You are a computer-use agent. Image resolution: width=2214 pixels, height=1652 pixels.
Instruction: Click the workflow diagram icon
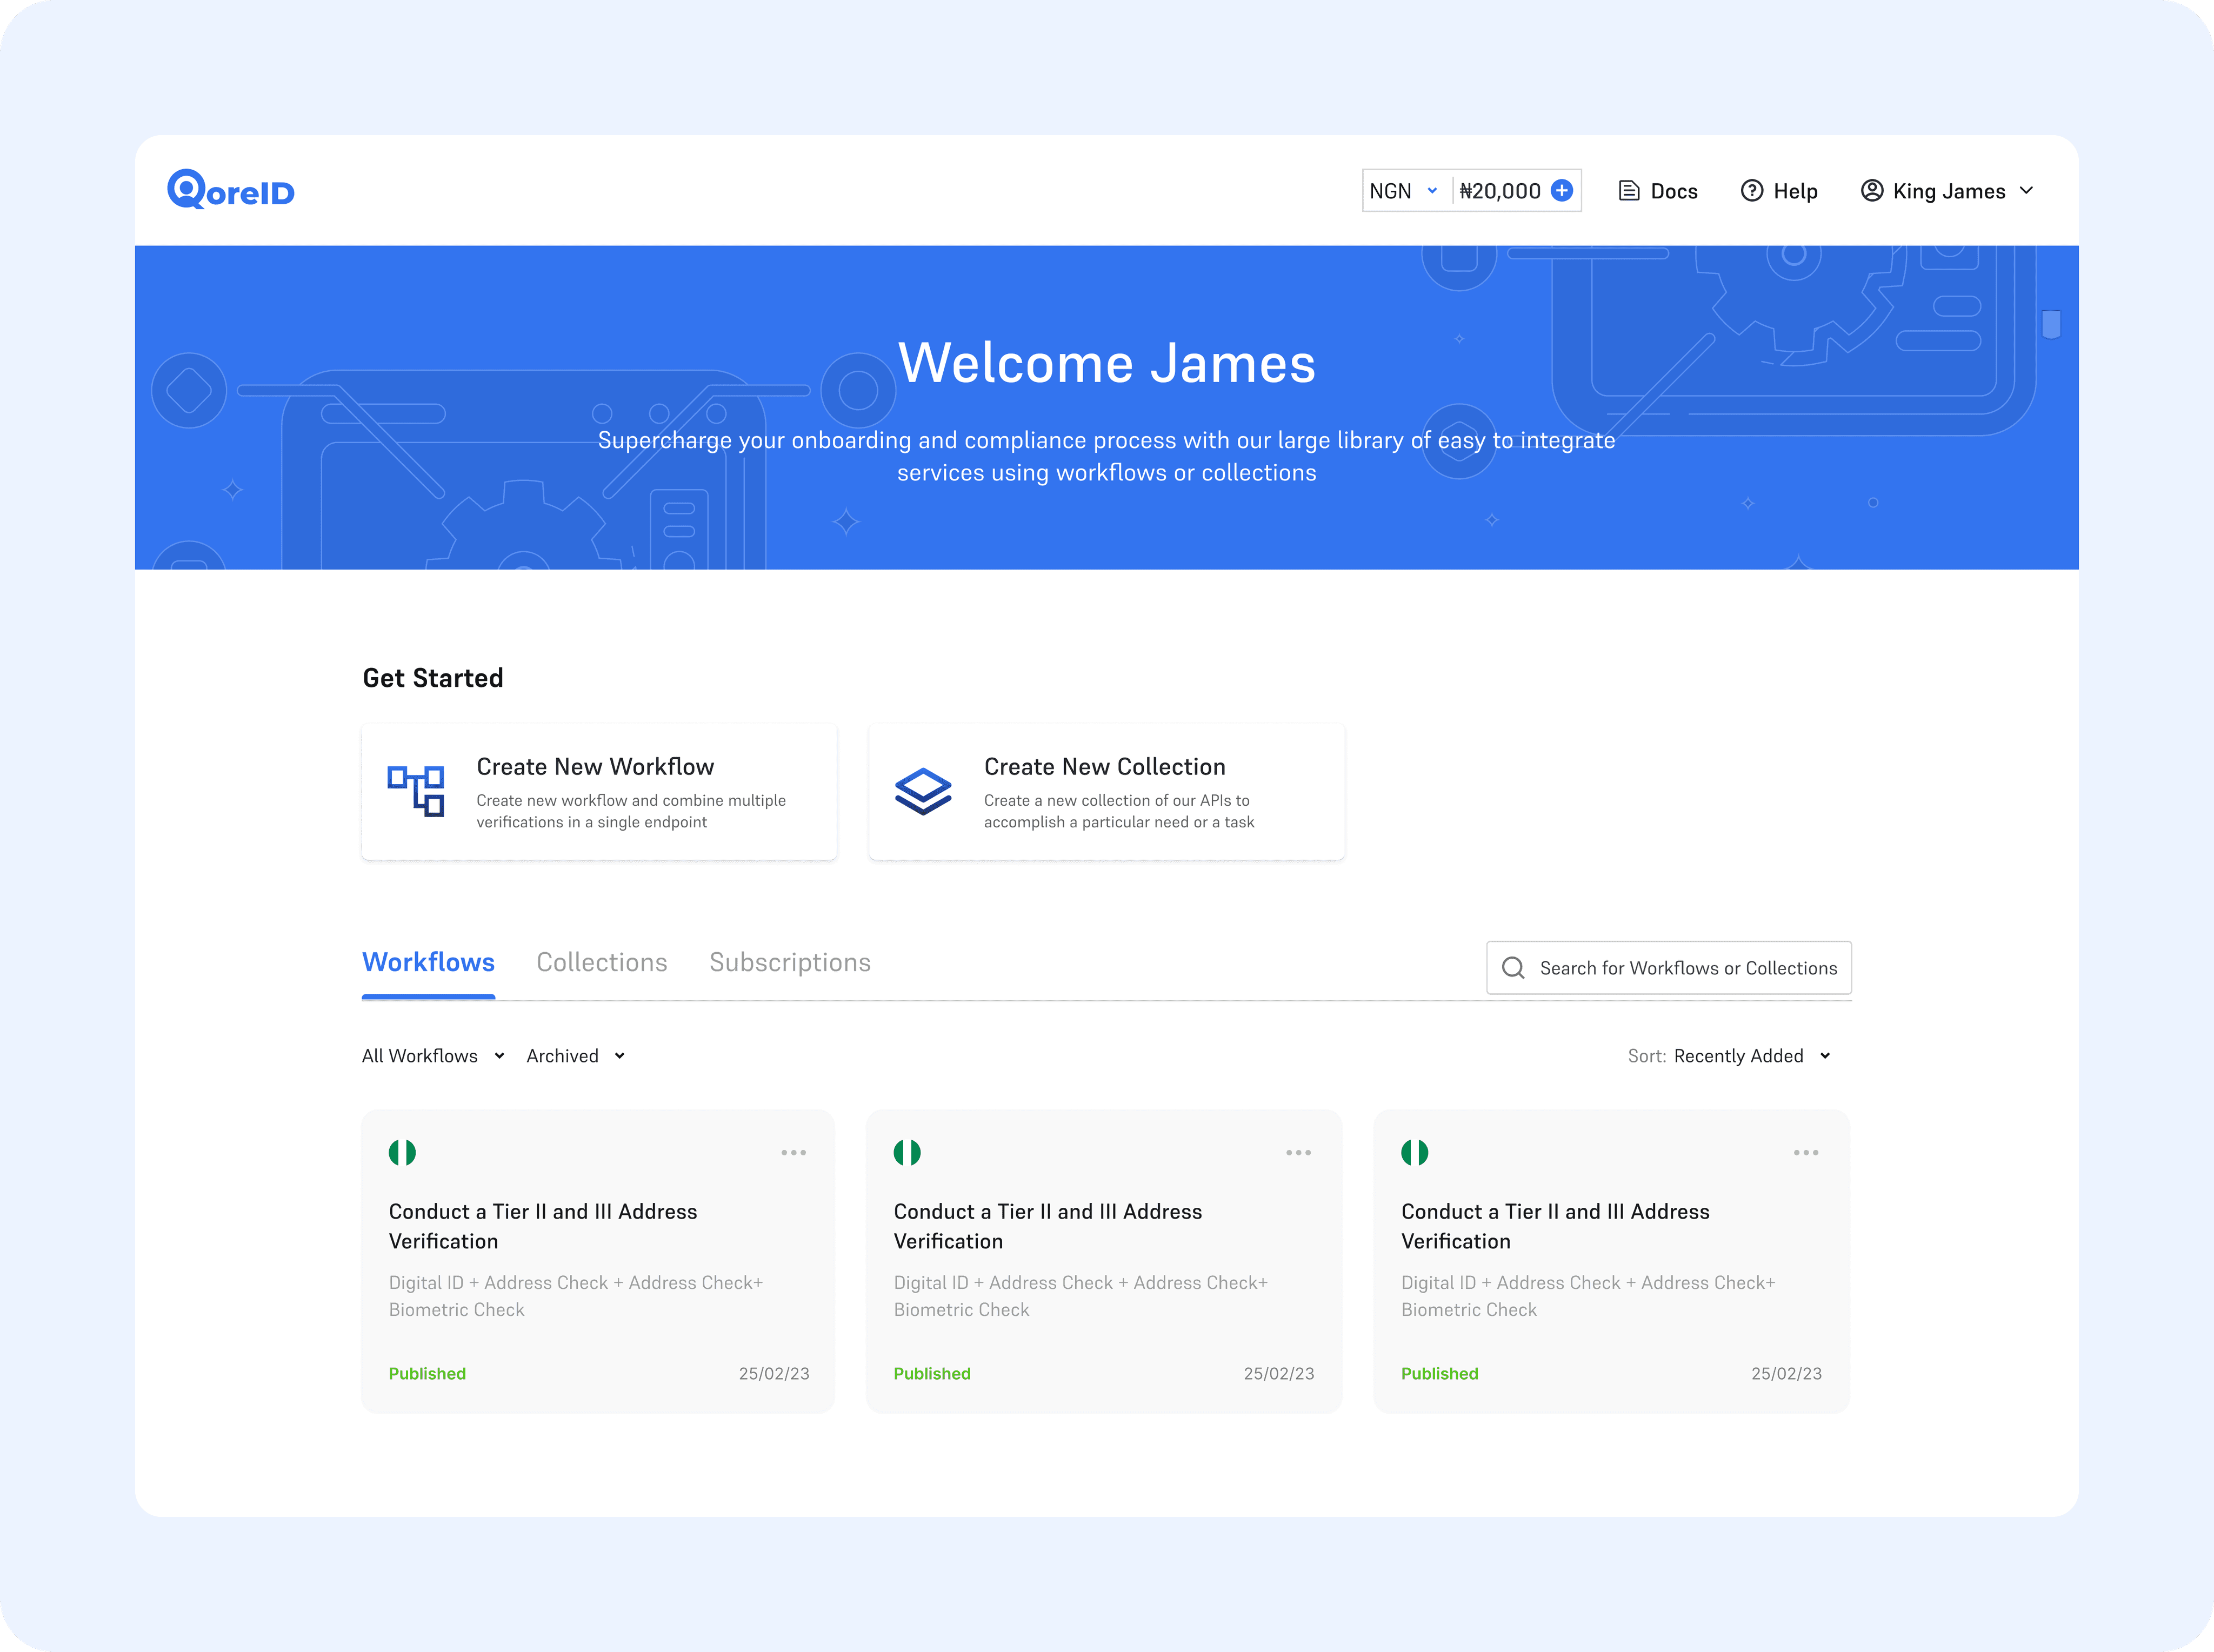[416, 792]
